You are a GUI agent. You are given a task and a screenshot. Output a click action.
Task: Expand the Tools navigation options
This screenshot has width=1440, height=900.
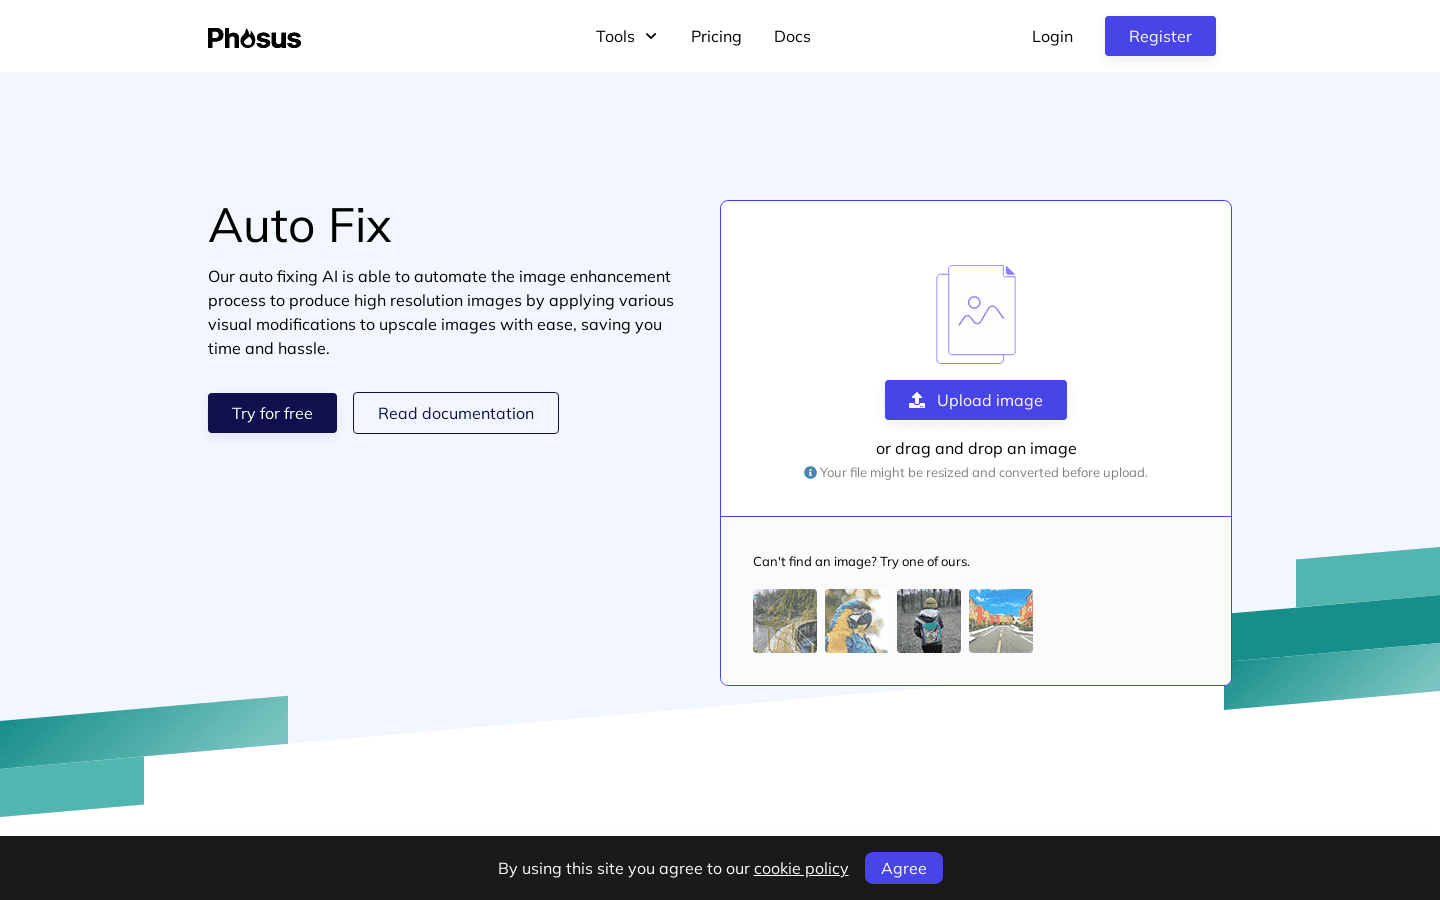click(x=626, y=36)
